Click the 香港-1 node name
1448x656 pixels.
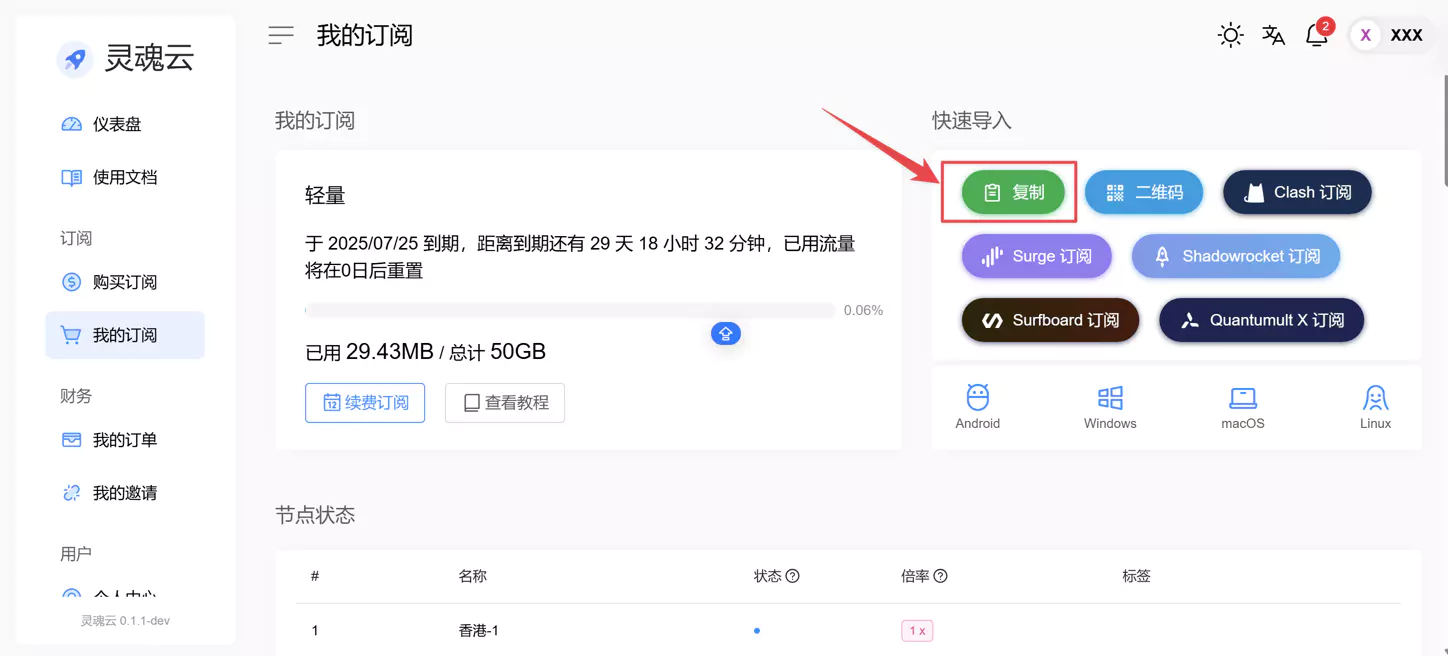click(479, 631)
